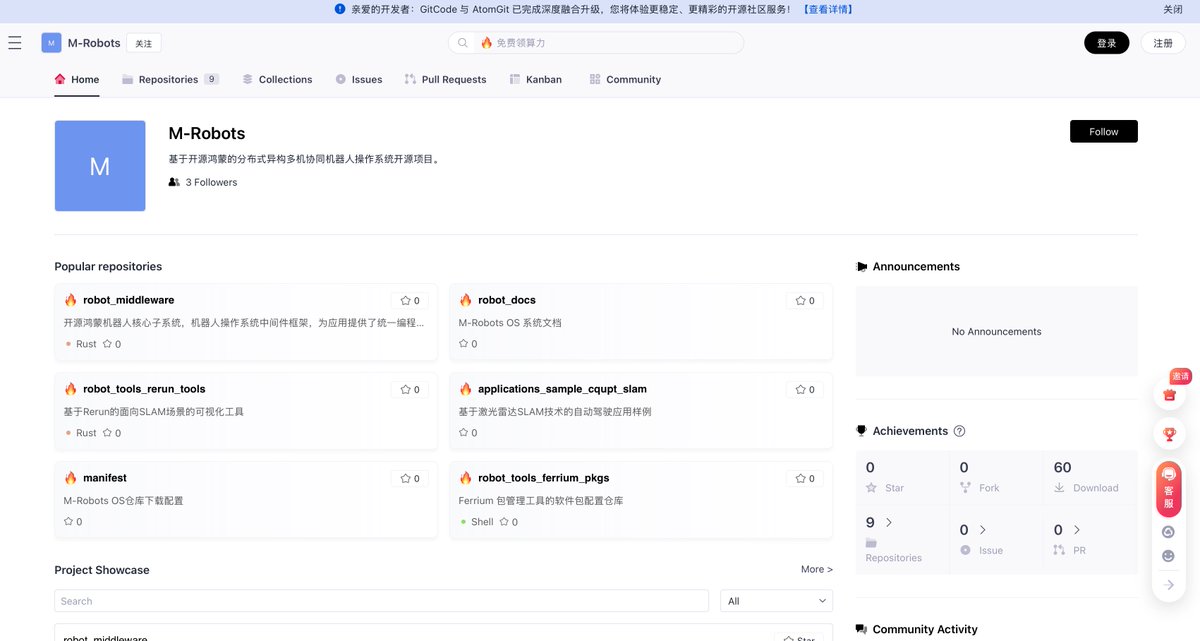Click the Follow button

click(1103, 131)
